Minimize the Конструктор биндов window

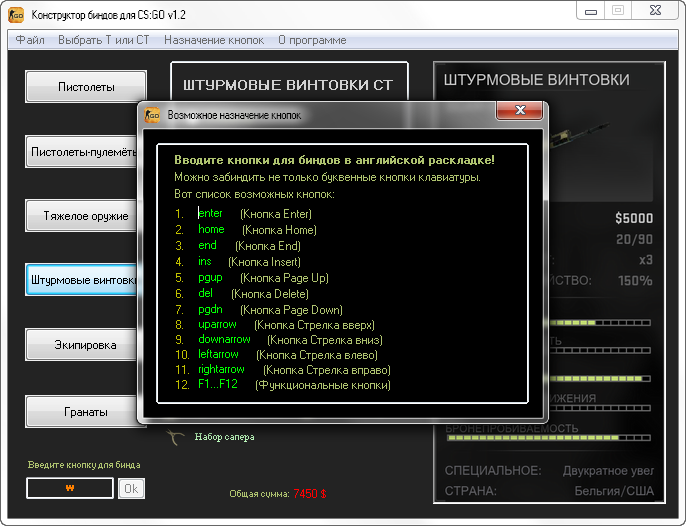[x=591, y=11]
